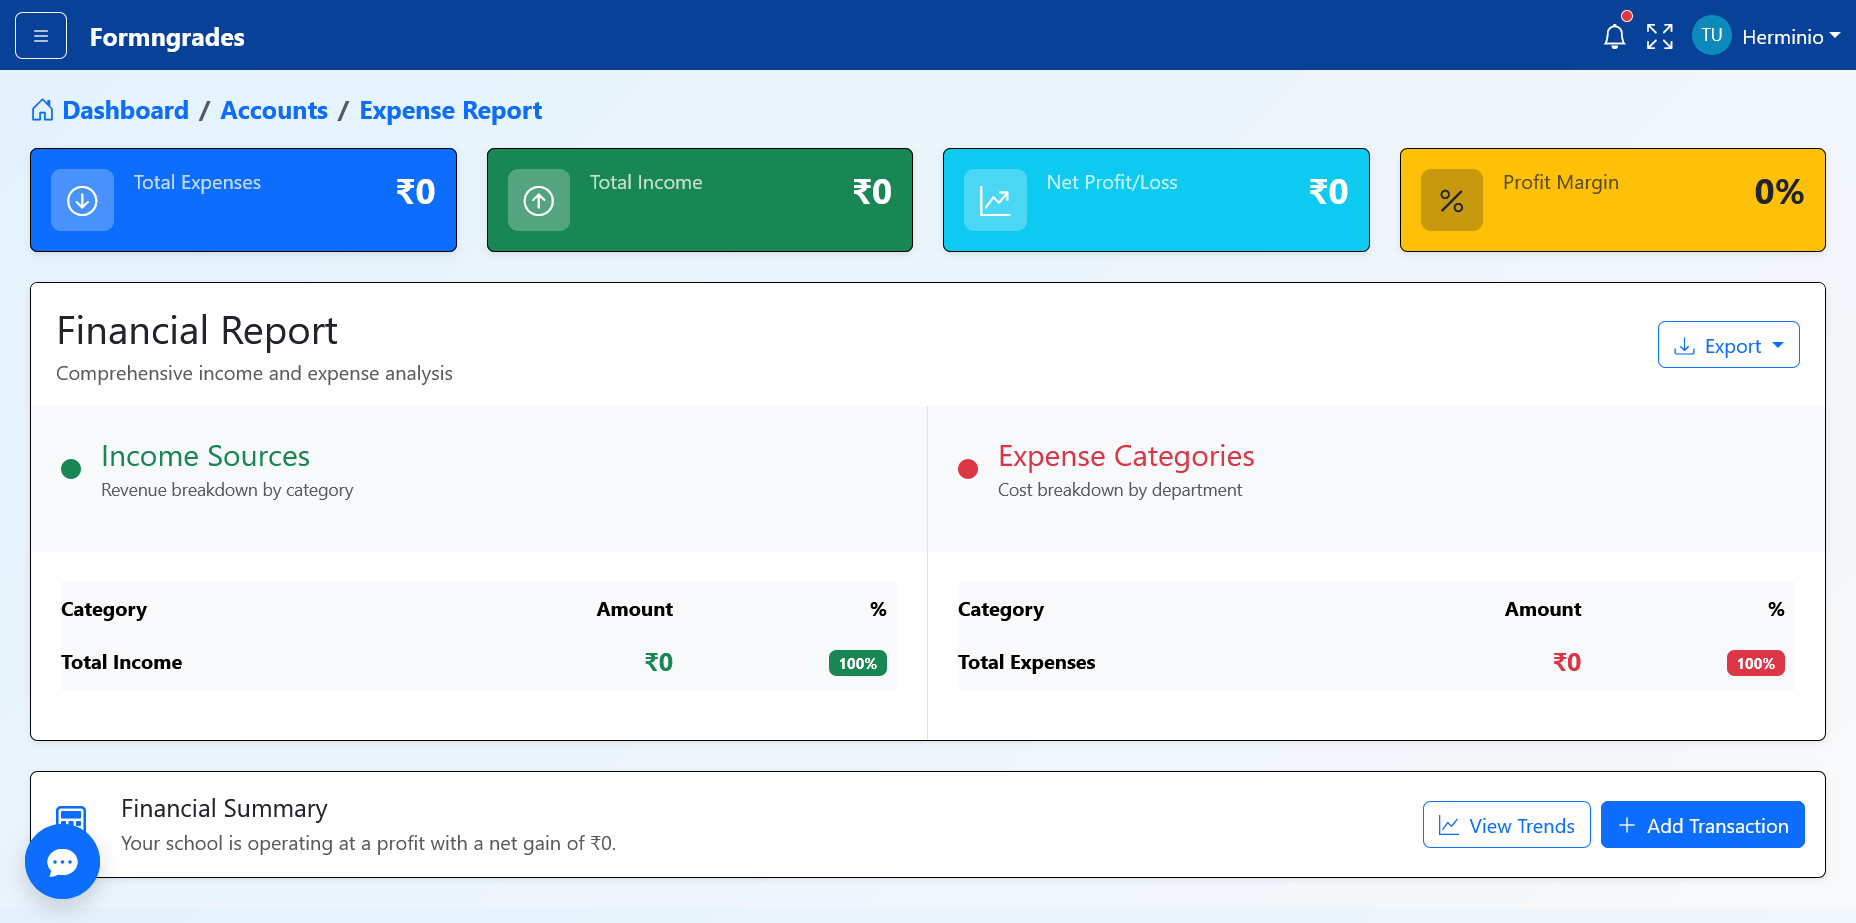Viewport: 1856px width, 923px height.
Task: Navigate to Accounts breadcrumb
Action: point(274,110)
